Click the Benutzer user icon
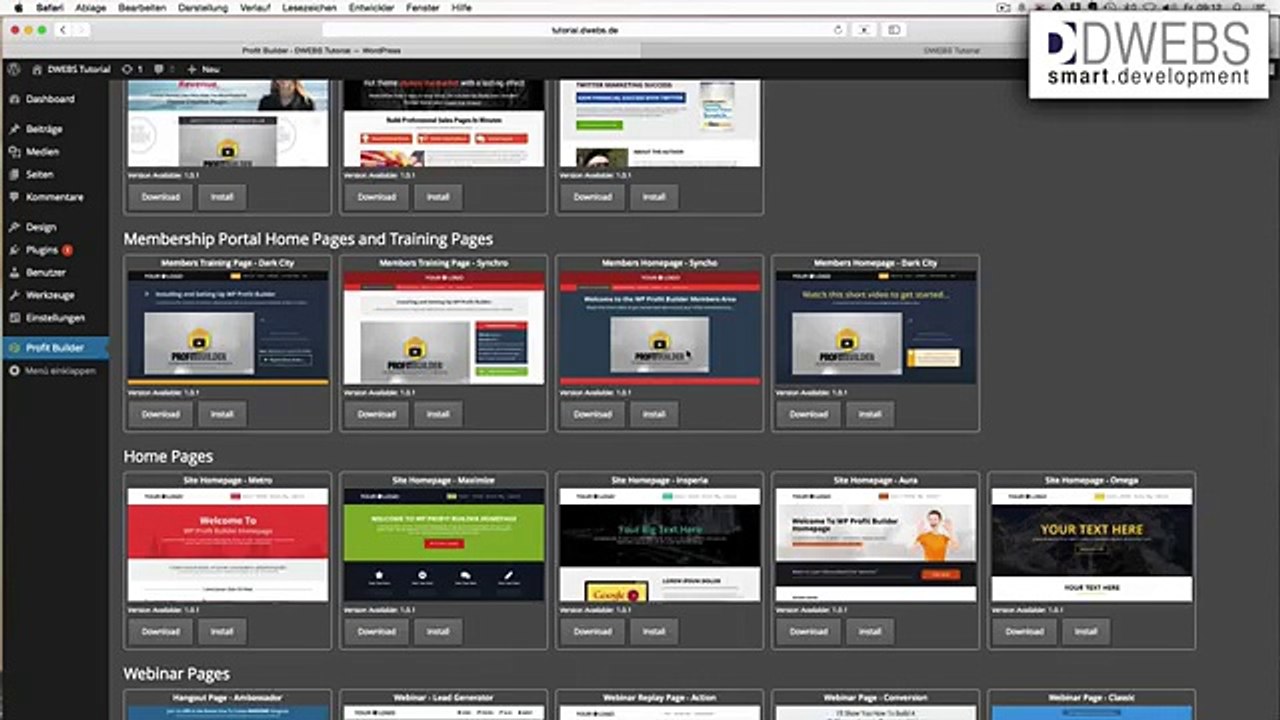This screenshot has height=720, width=1280. point(15,272)
